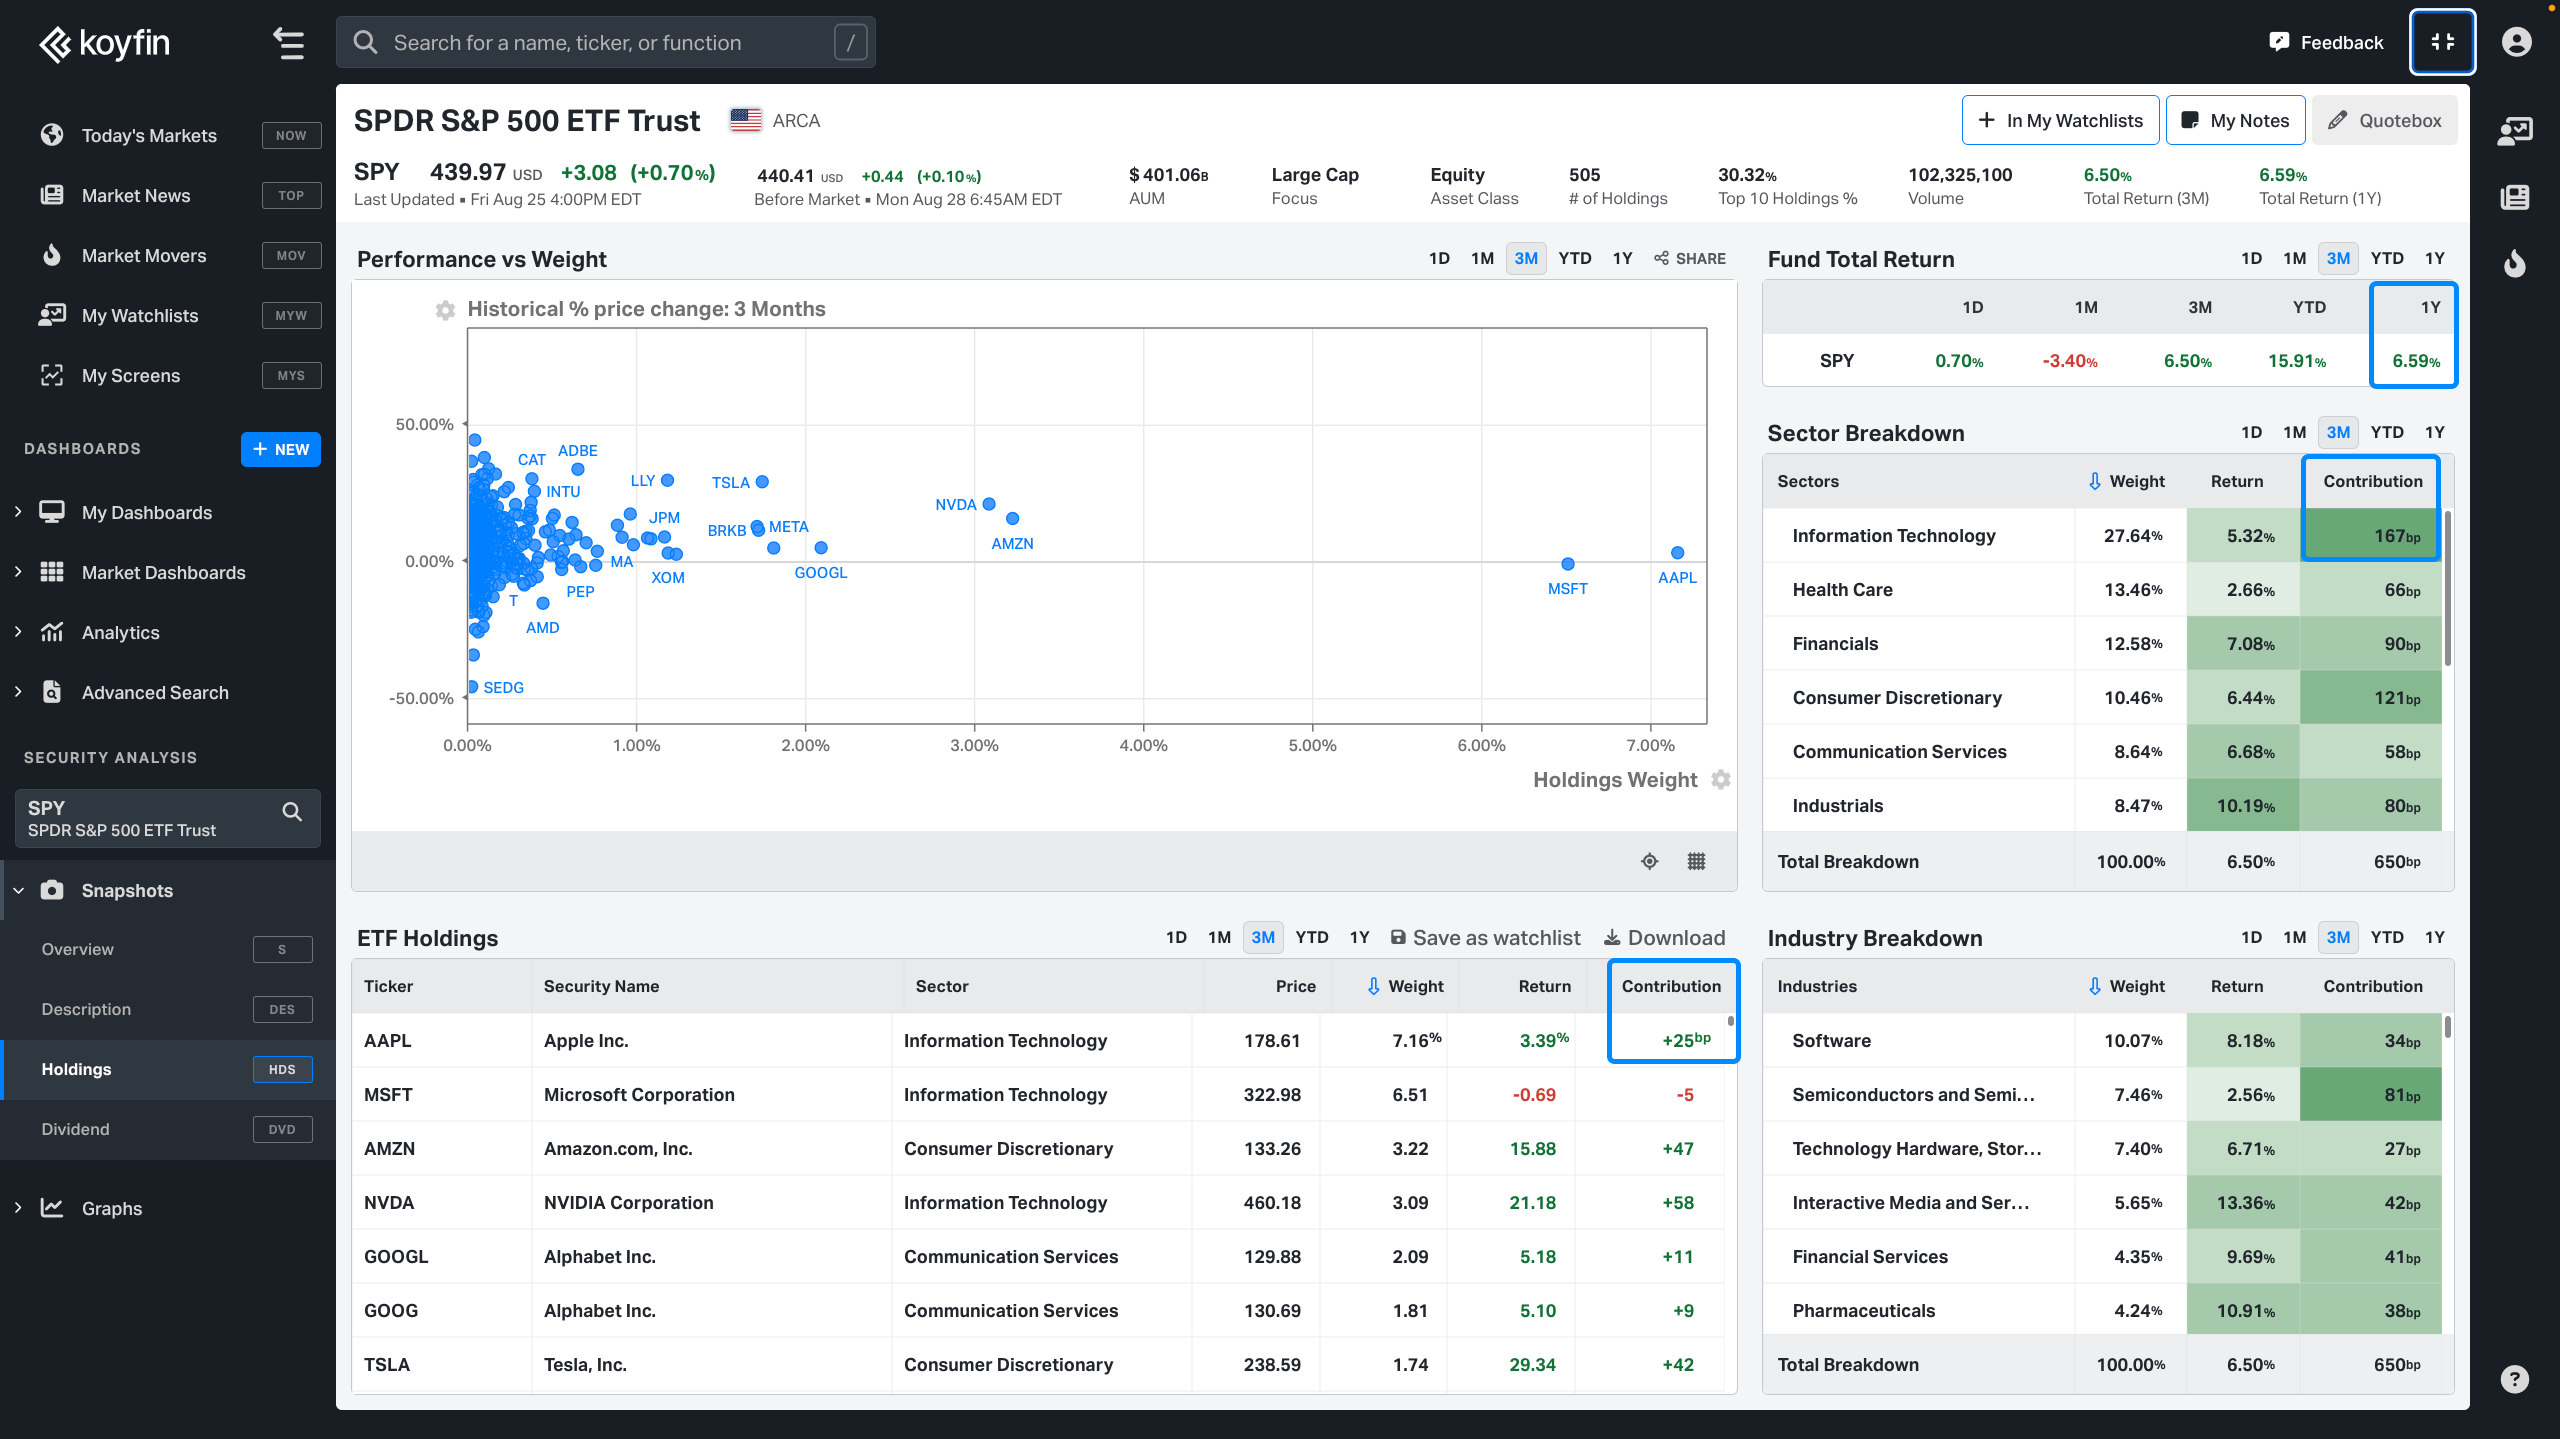2560x1439 pixels.
Task: Sort ETF Holdings by Contribution column header
Action: [1671, 986]
